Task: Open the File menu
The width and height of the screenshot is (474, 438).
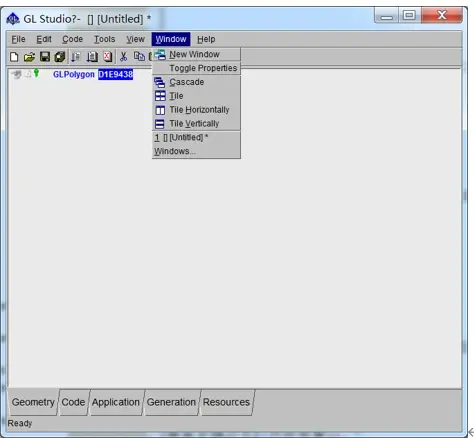Action: pyautogui.click(x=18, y=39)
